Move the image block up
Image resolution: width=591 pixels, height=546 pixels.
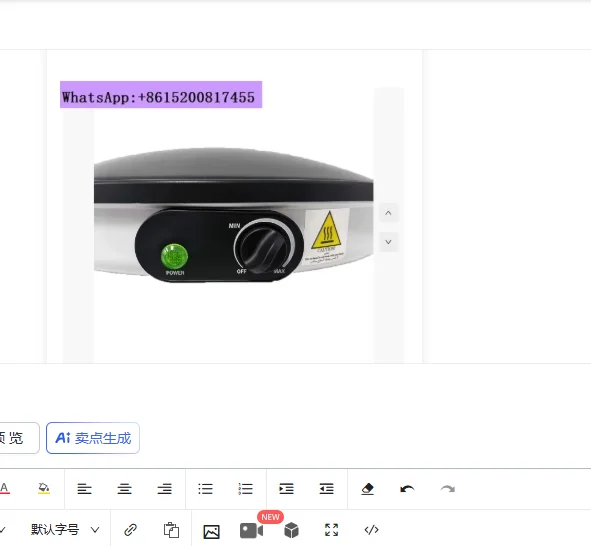[388, 213]
